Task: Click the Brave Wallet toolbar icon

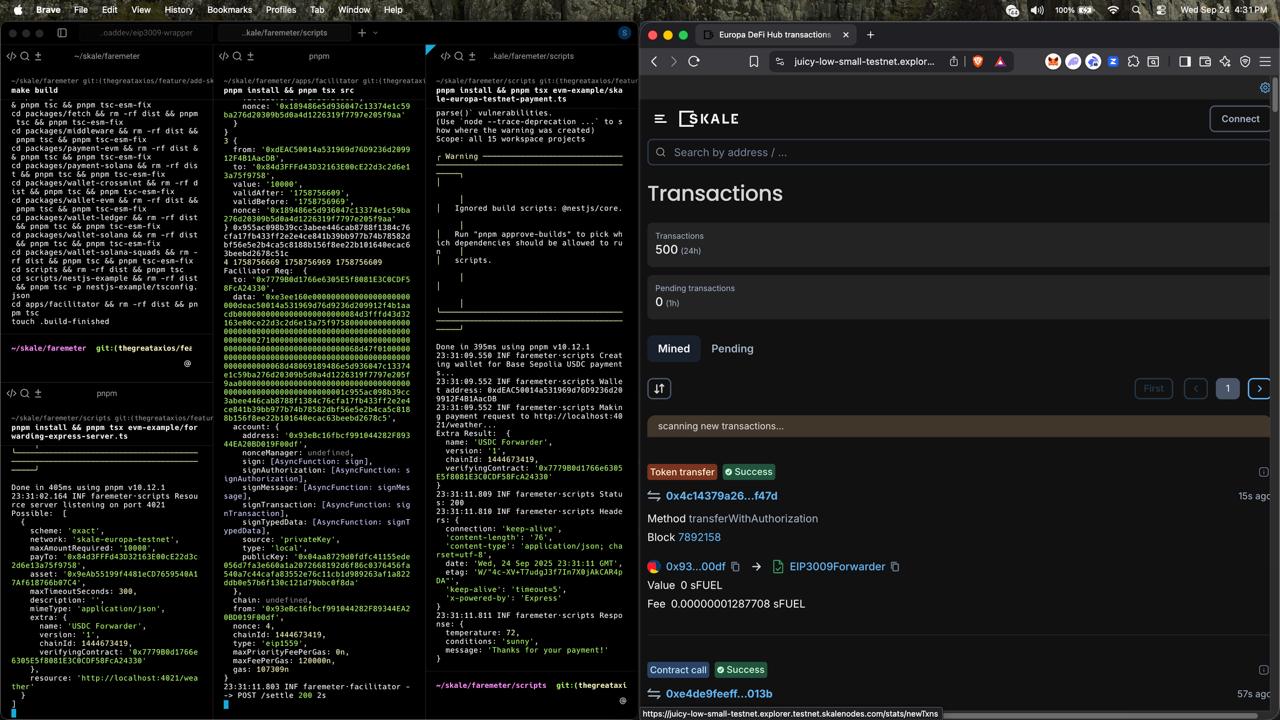Action: tap(1205, 61)
